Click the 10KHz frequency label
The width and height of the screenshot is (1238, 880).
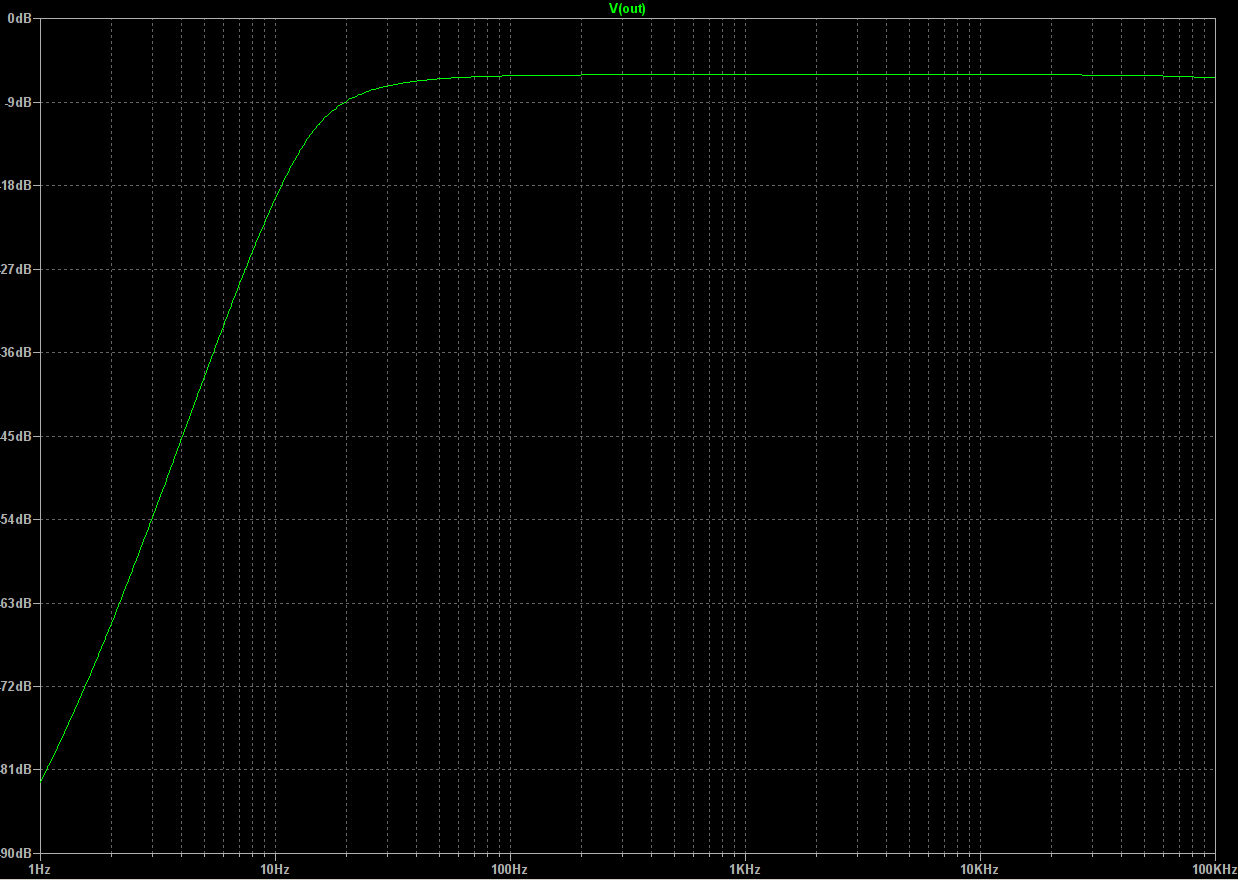point(980,870)
